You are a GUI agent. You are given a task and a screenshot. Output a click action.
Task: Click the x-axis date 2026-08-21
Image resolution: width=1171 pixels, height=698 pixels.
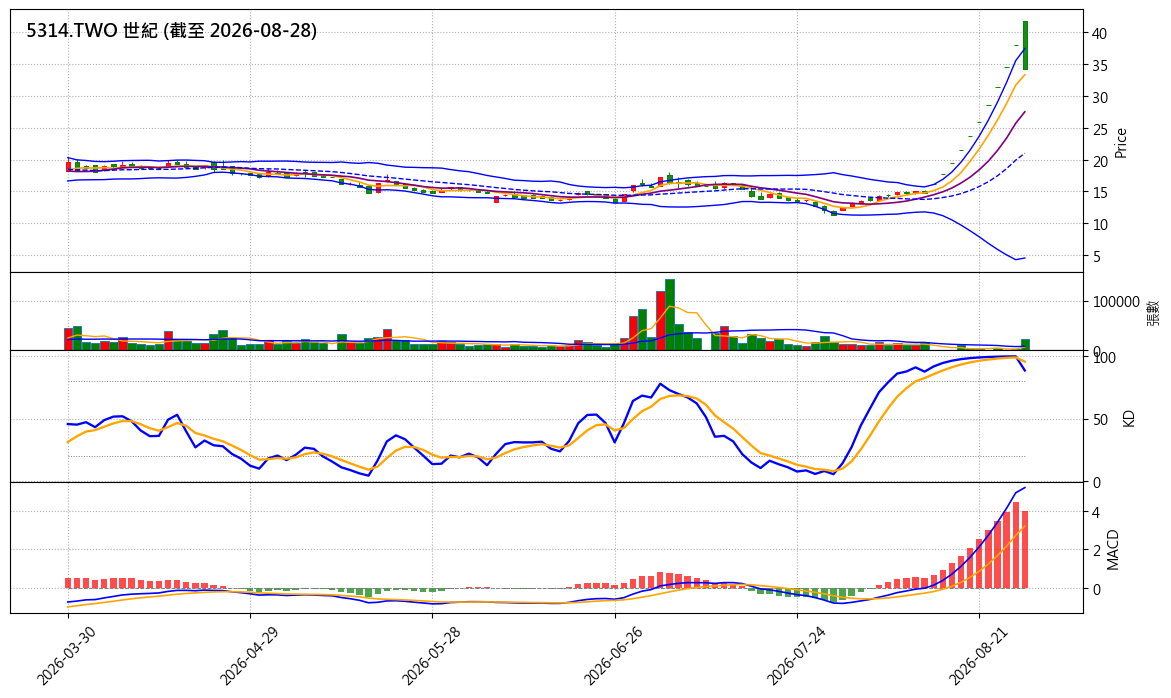(x=978, y=655)
